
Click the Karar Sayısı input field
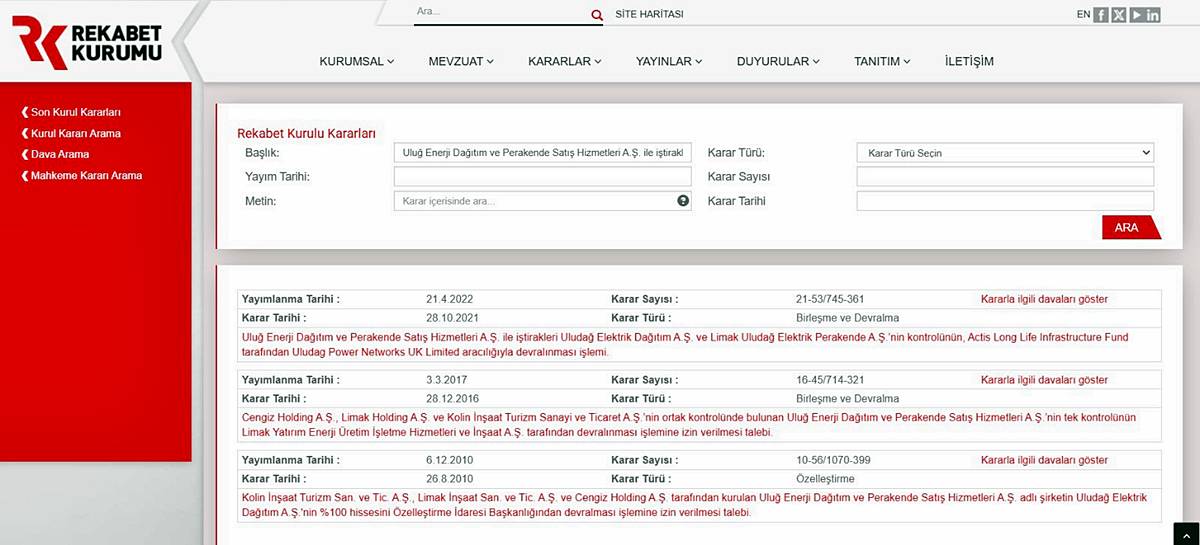pyautogui.click(x=1005, y=177)
